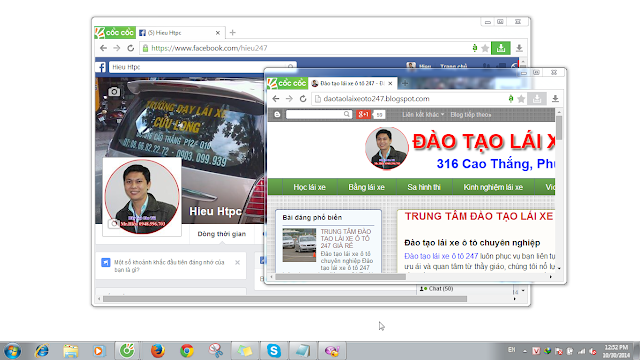Click the Facebook address bar URL

click(209, 48)
